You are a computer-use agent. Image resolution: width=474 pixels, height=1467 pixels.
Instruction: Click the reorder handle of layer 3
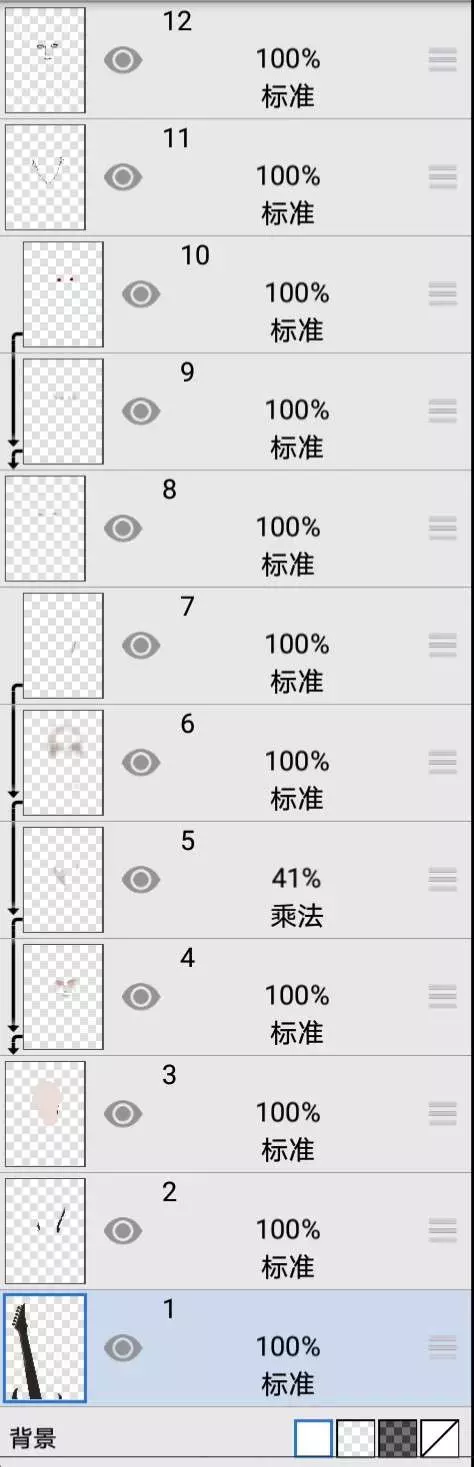tap(442, 1113)
